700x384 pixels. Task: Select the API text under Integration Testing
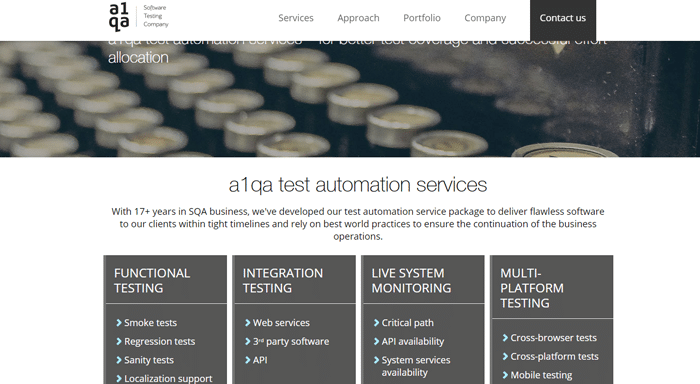point(260,360)
